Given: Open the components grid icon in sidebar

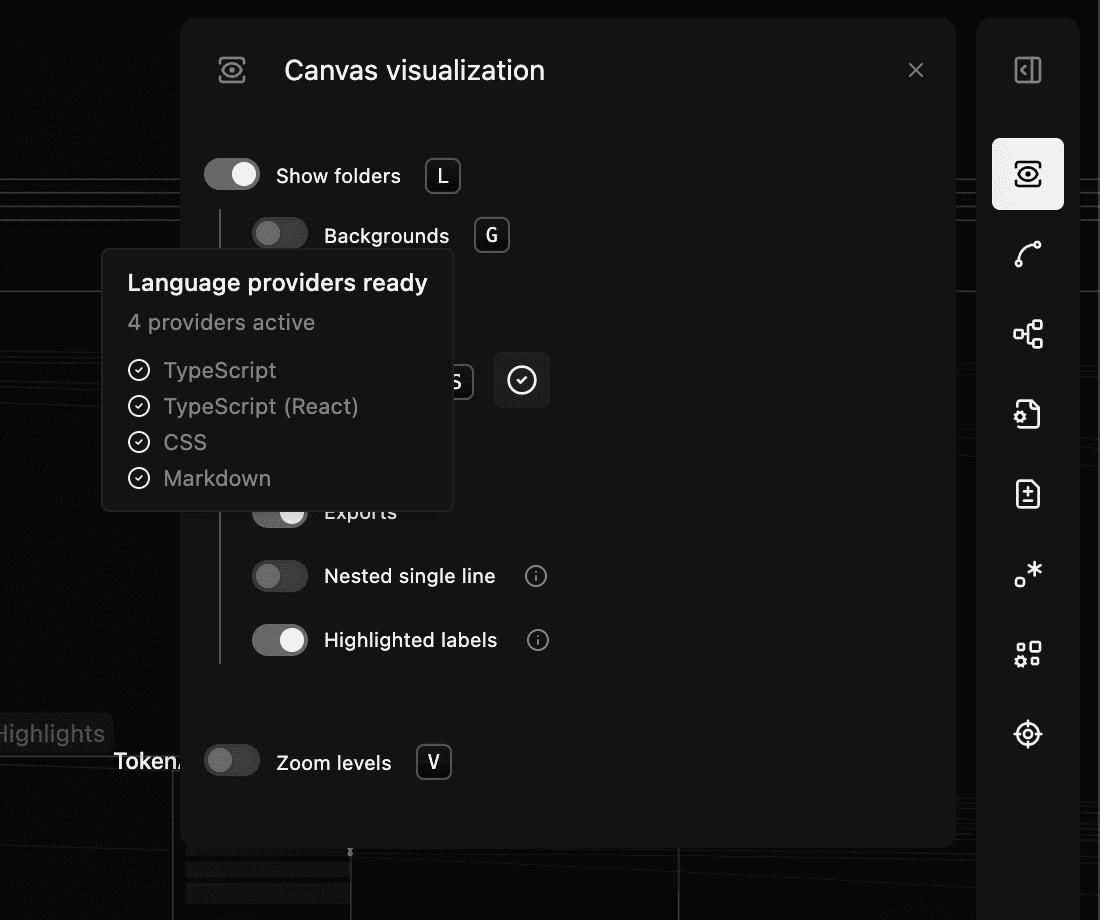Looking at the screenshot, I should tap(1027, 653).
